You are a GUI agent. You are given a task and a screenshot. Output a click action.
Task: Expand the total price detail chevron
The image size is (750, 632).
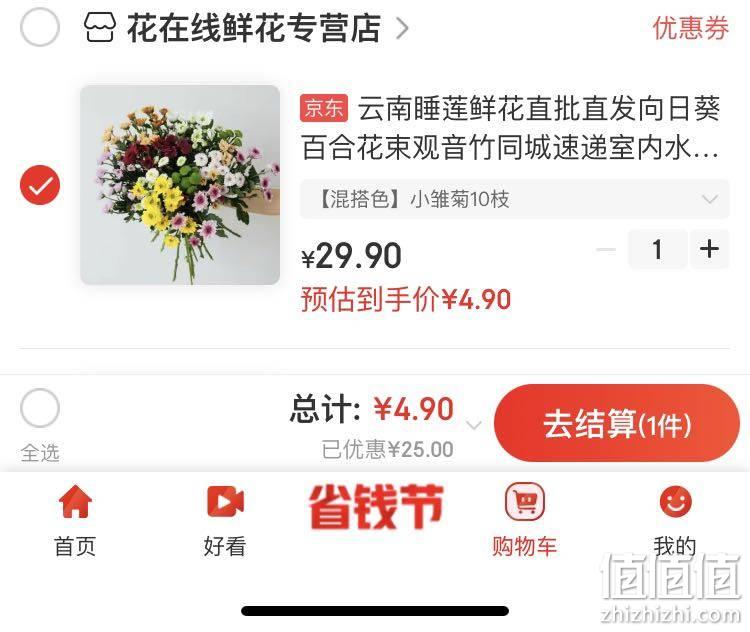click(x=474, y=425)
